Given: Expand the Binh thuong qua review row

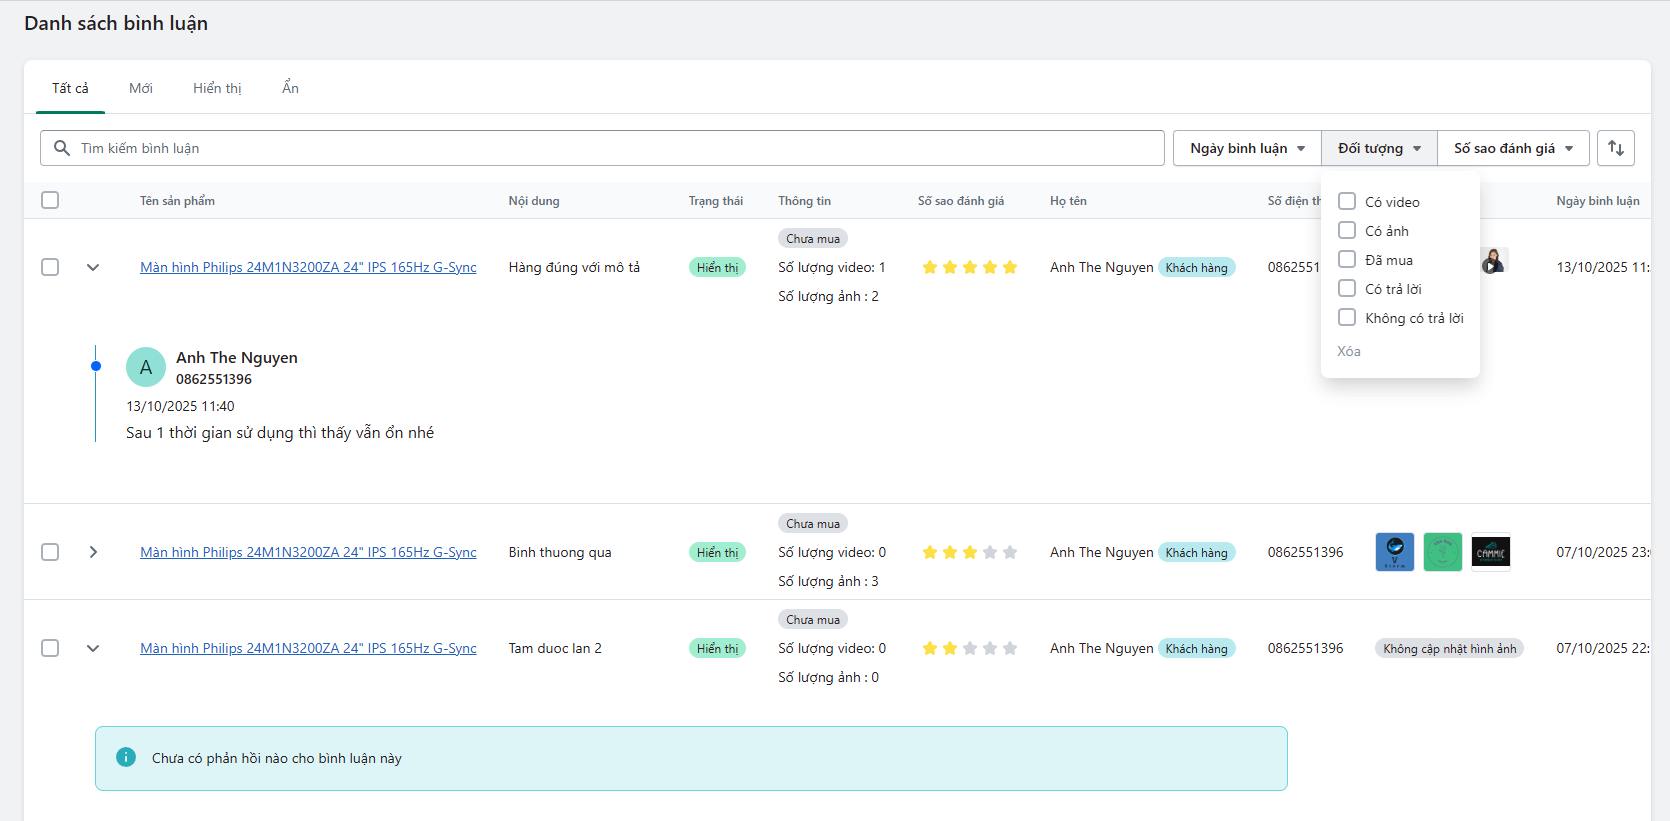Looking at the screenshot, I should (x=93, y=552).
